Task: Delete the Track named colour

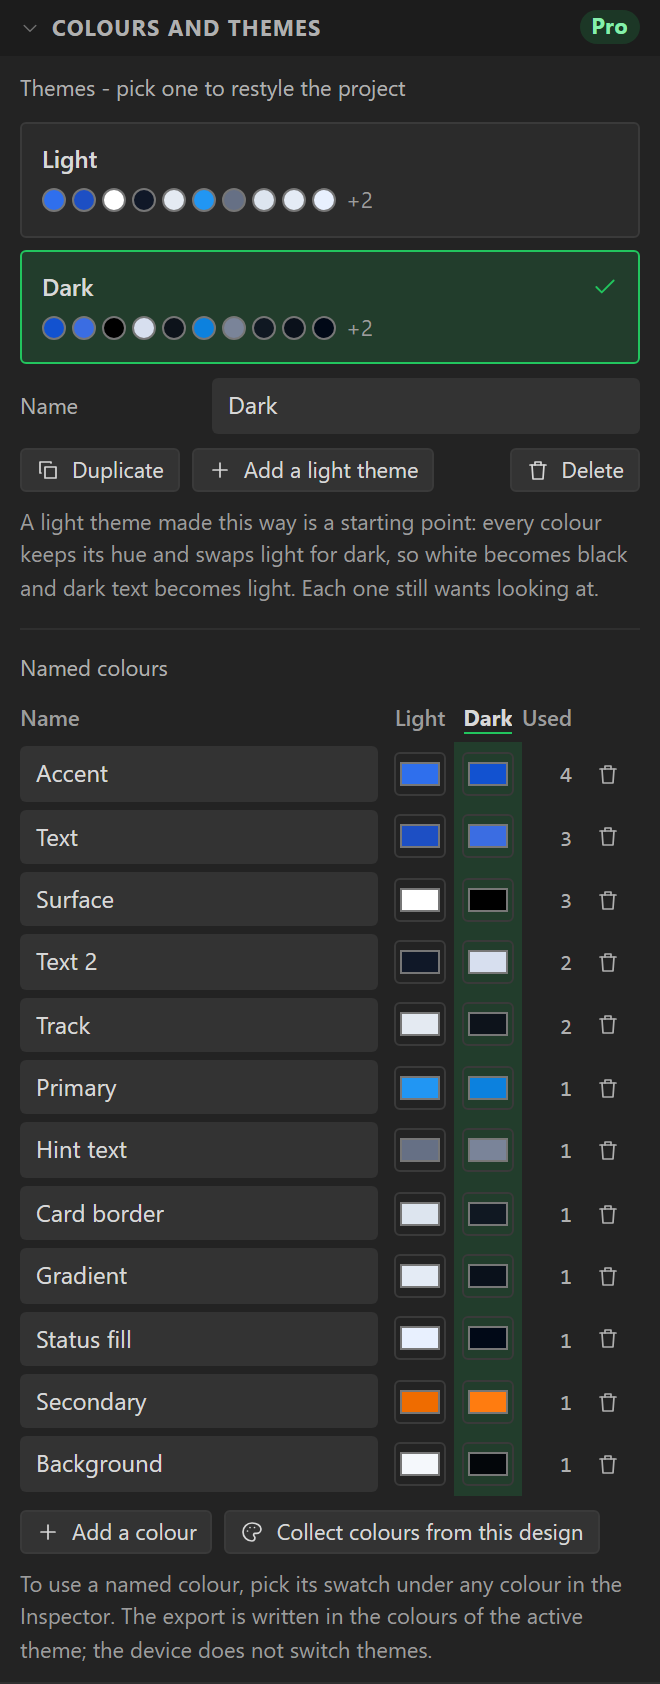Action: (608, 1025)
